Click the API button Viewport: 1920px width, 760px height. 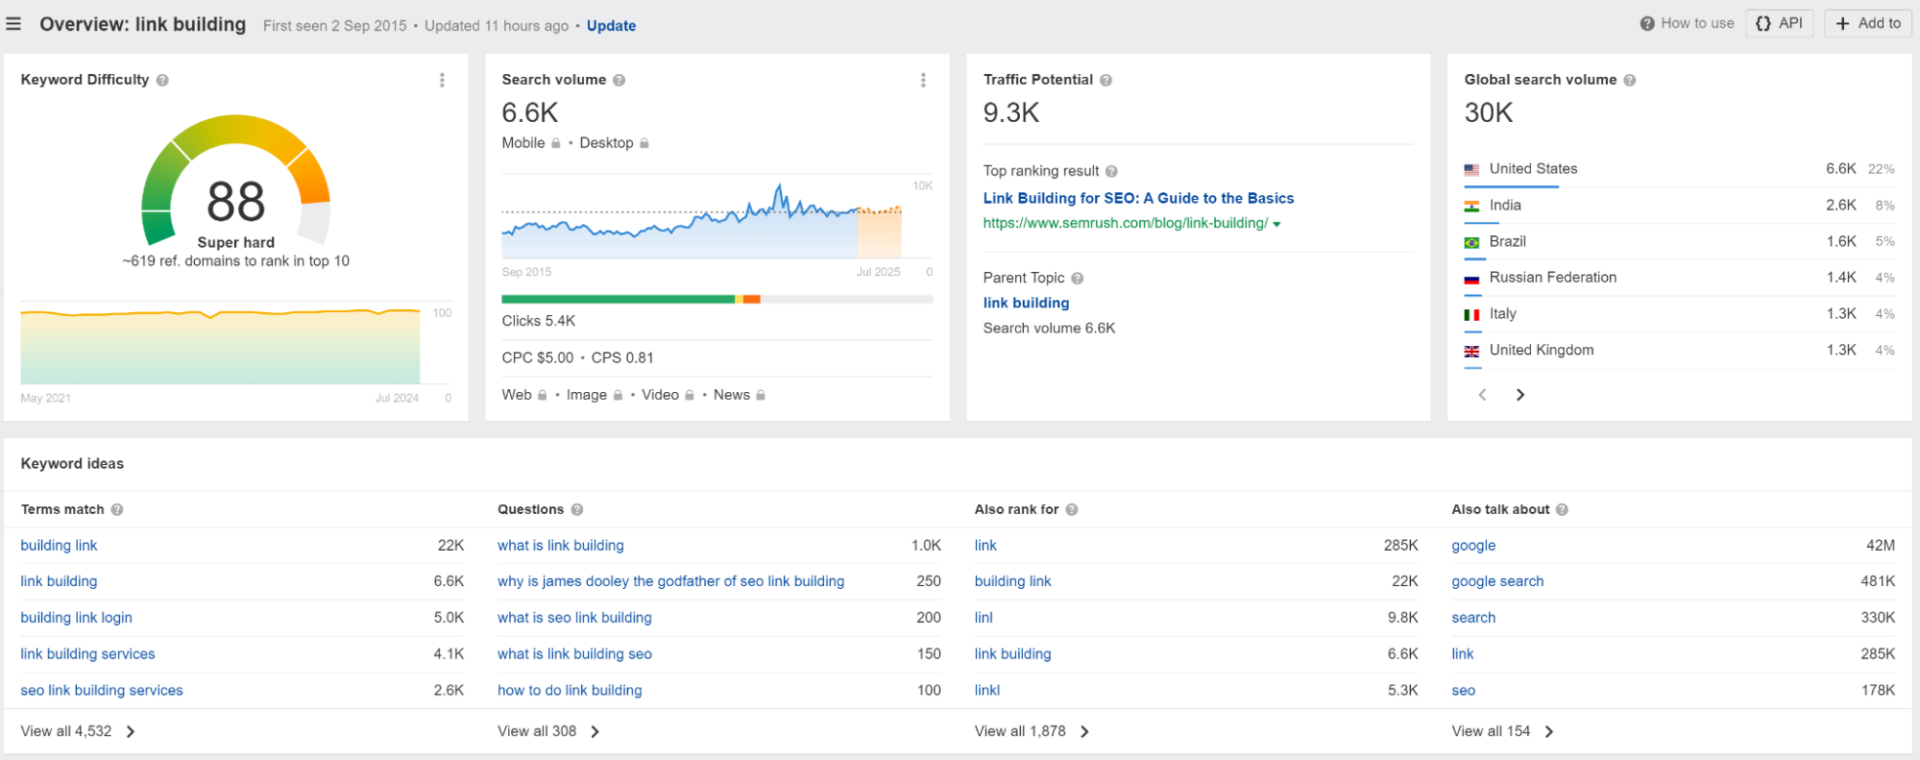[1779, 23]
